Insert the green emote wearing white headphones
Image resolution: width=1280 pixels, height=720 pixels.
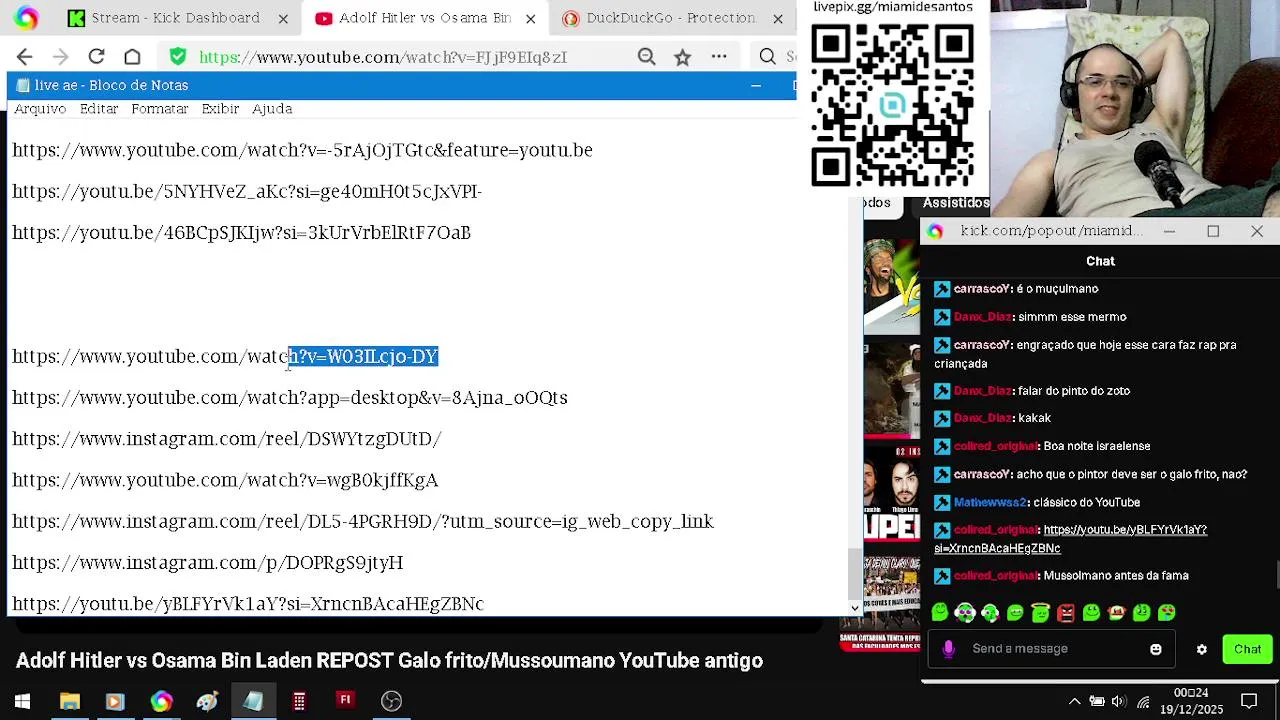click(965, 612)
